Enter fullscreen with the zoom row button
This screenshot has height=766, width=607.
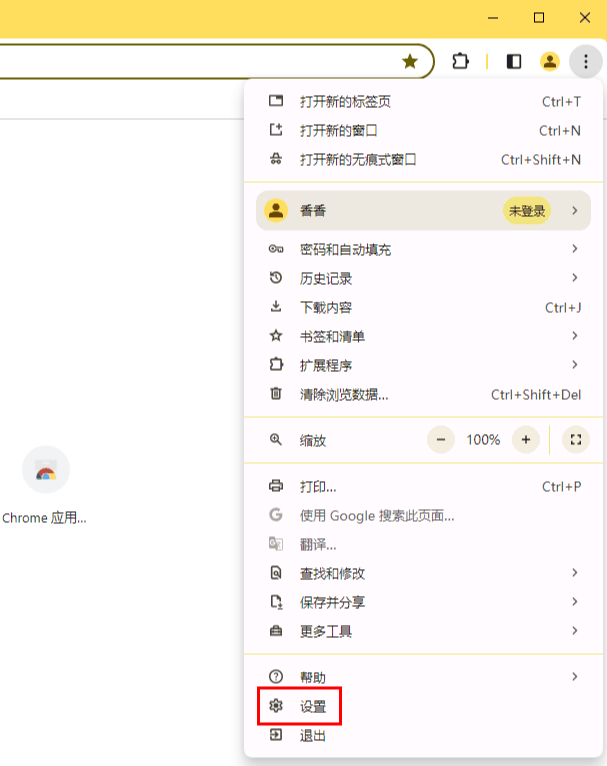576,440
